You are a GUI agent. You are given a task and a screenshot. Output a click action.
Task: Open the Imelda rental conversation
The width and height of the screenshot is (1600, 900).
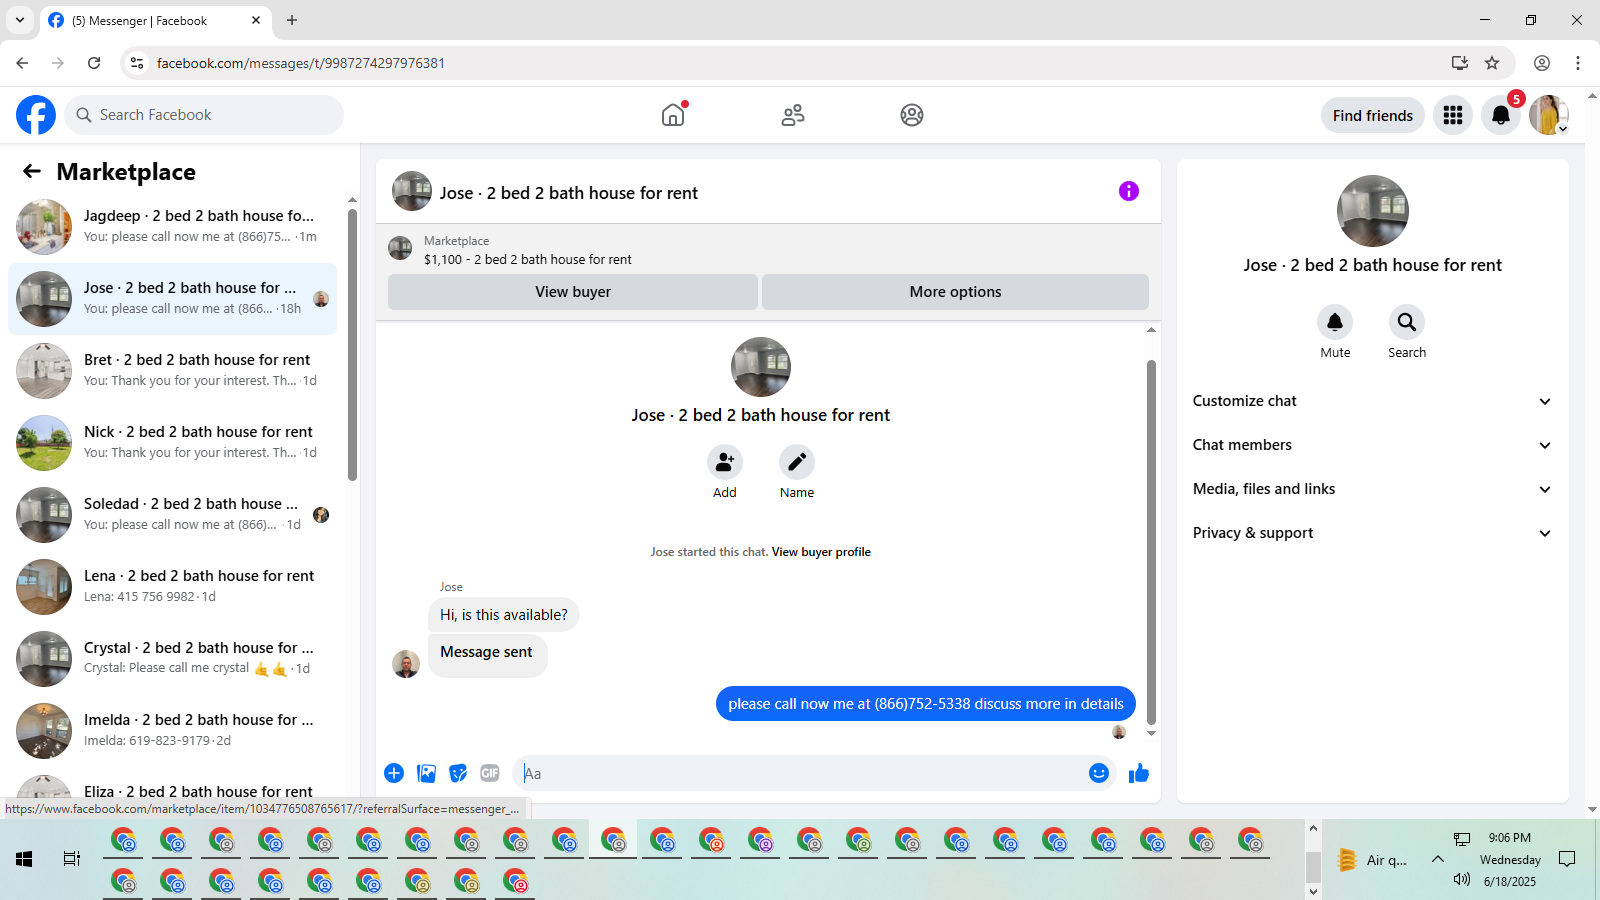coord(172,731)
